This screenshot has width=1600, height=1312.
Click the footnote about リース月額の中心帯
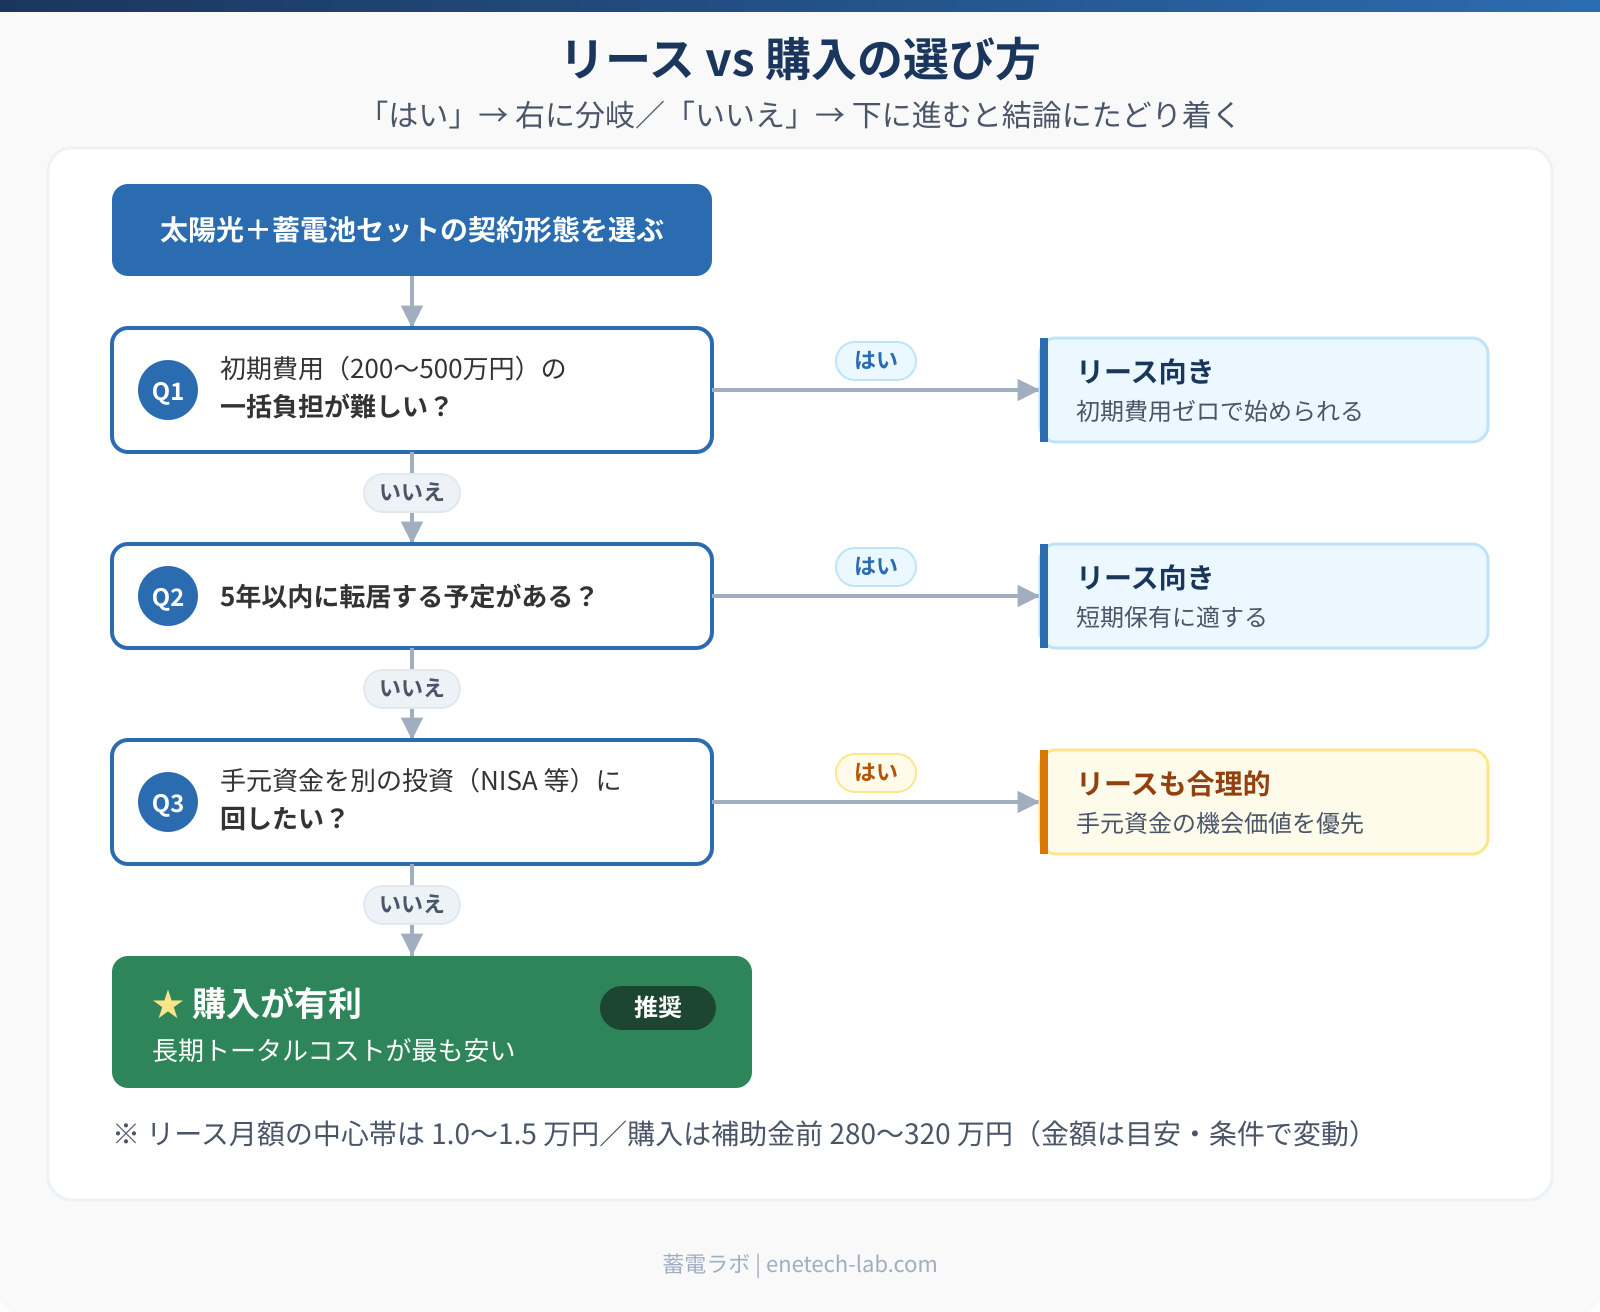click(739, 1134)
